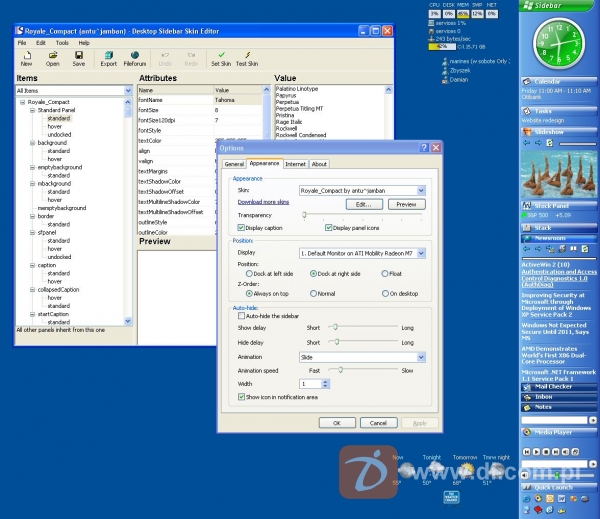Click the green analog clock in the sidebar

[559, 42]
